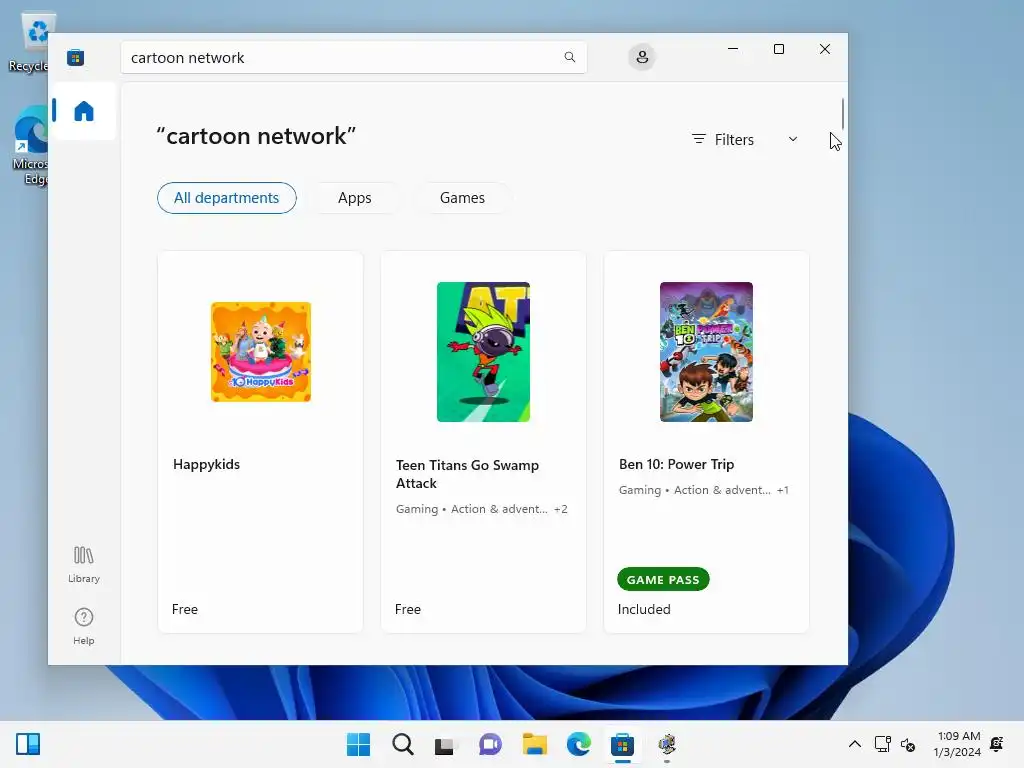This screenshot has width=1024, height=768.
Task: Click the Ben 10: Power Trip cover art
Action: [706, 352]
